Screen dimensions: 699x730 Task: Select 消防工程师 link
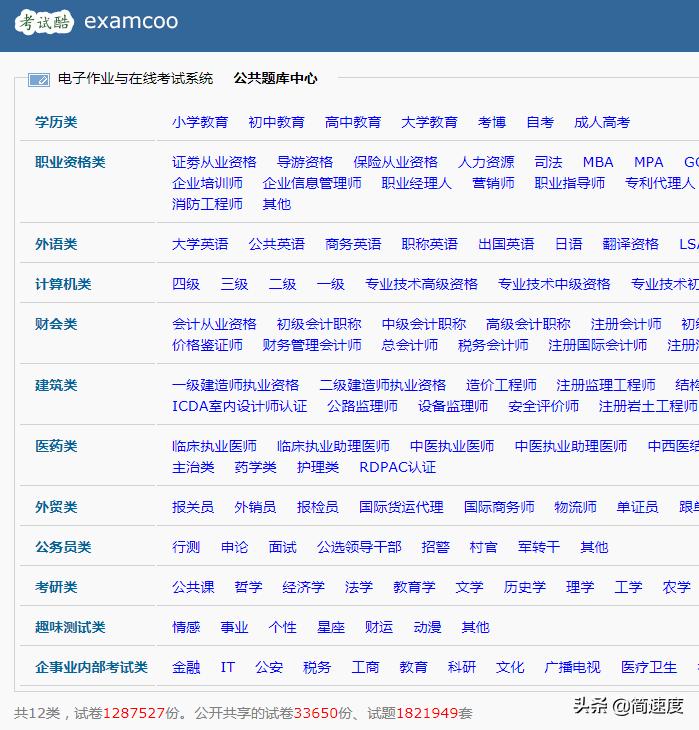click(207, 204)
